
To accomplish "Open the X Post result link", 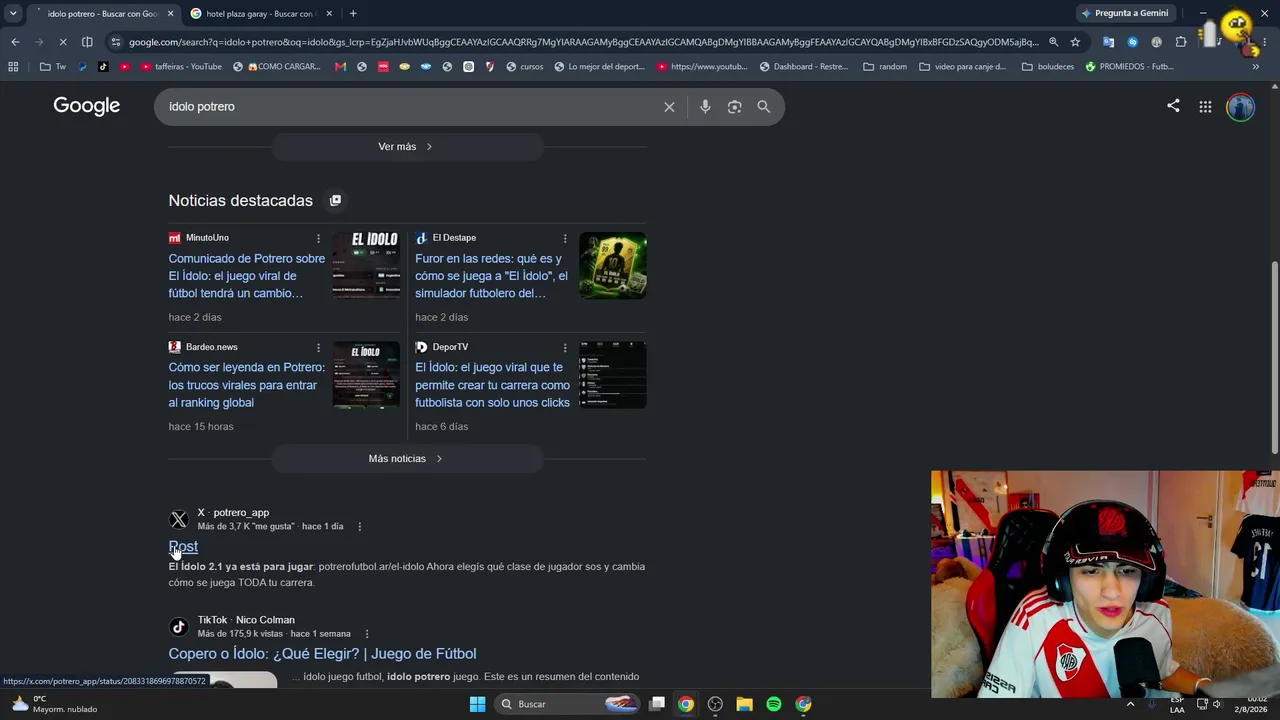I will point(183,547).
